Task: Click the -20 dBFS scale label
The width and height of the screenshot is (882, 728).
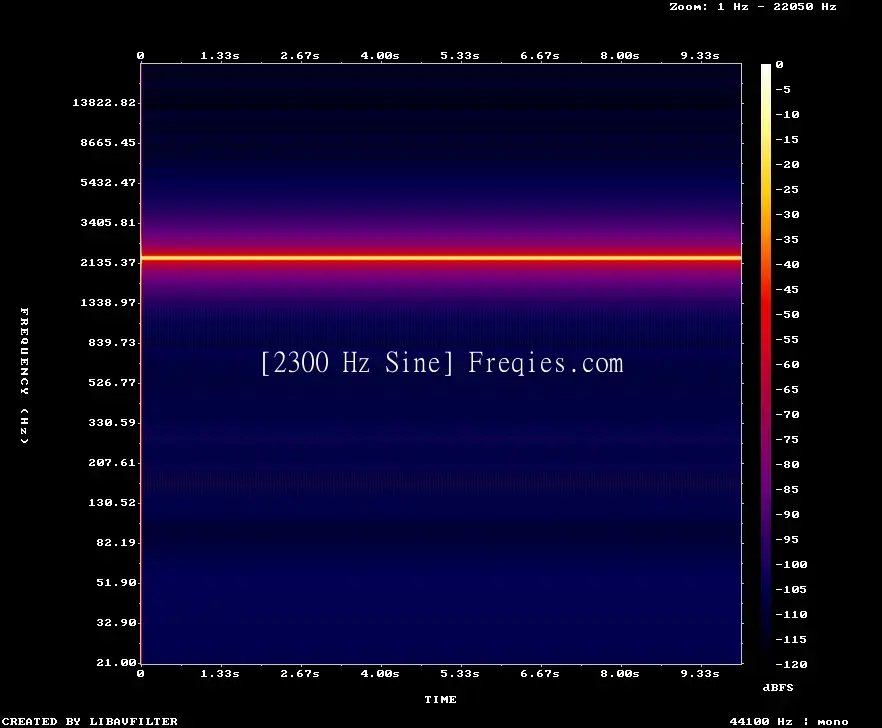Action: click(x=787, y=164)
